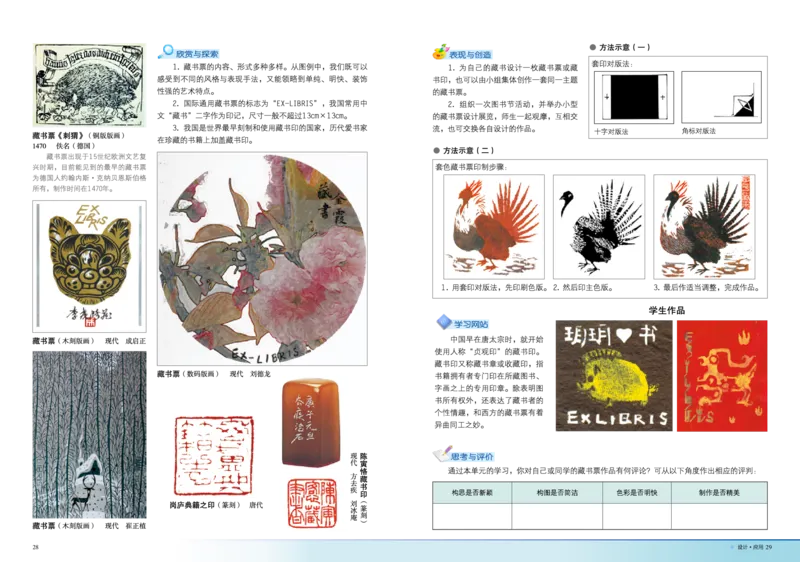Click the sentence about 13cm×13cm size
800x562 pixels.
click(x=262, y=109)
